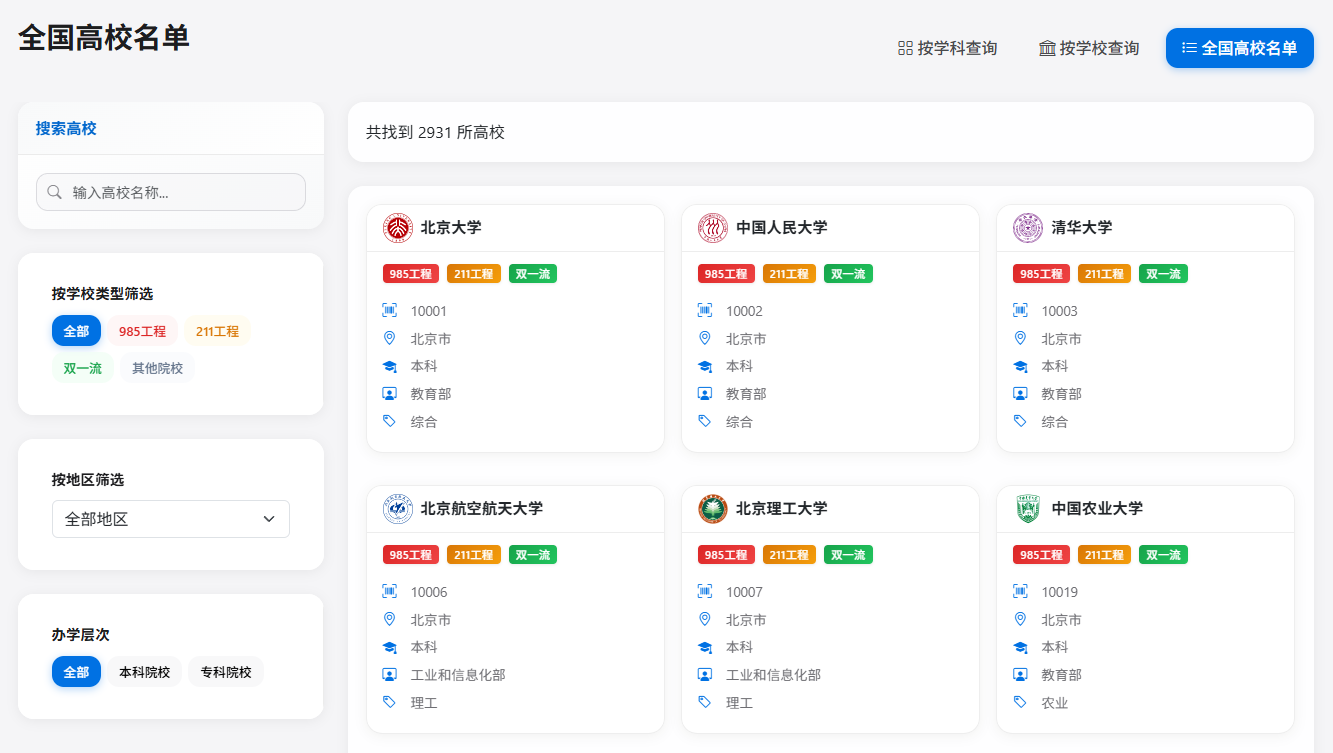Image resolution: width=1333 pixels, height=753 pixels.
Task: Open the 北京航空航天大学 card title
Action: 482,509
